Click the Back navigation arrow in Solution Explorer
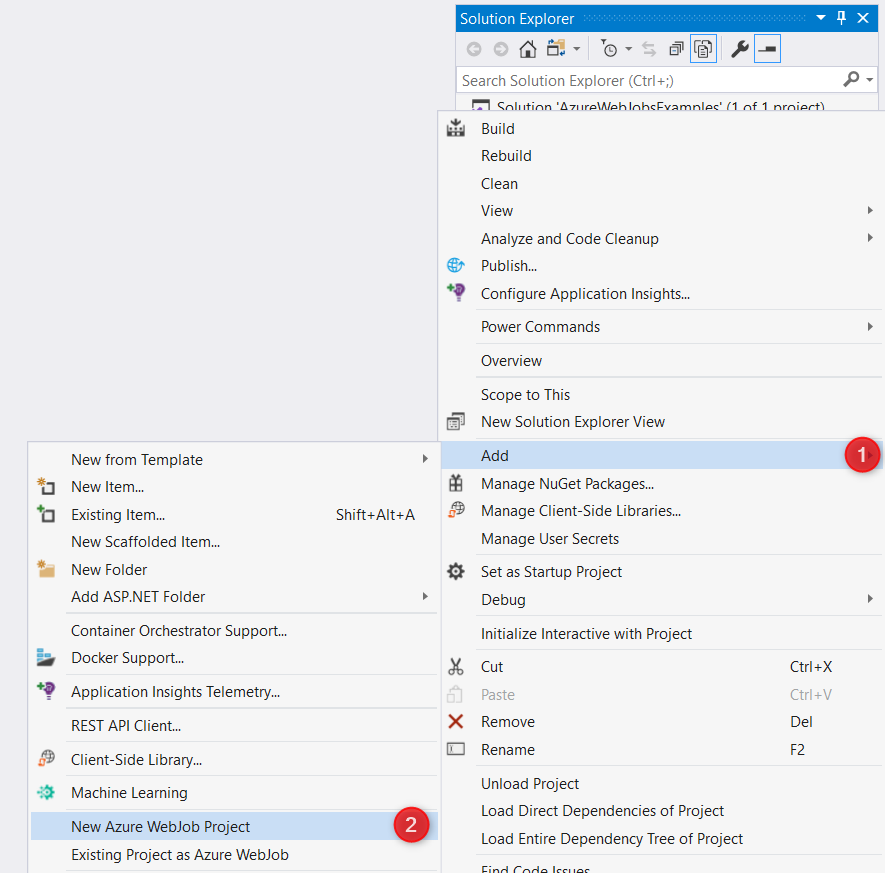This screenshot has height=873, width=885. (474, 49)
